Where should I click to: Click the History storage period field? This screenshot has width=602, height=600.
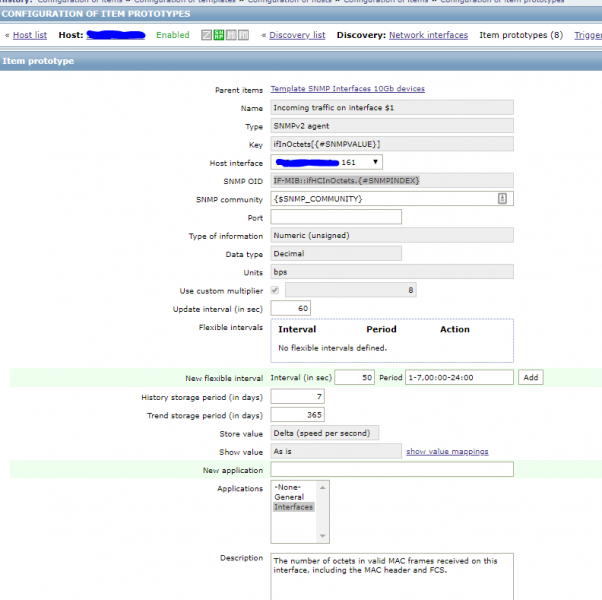(298, 397)
